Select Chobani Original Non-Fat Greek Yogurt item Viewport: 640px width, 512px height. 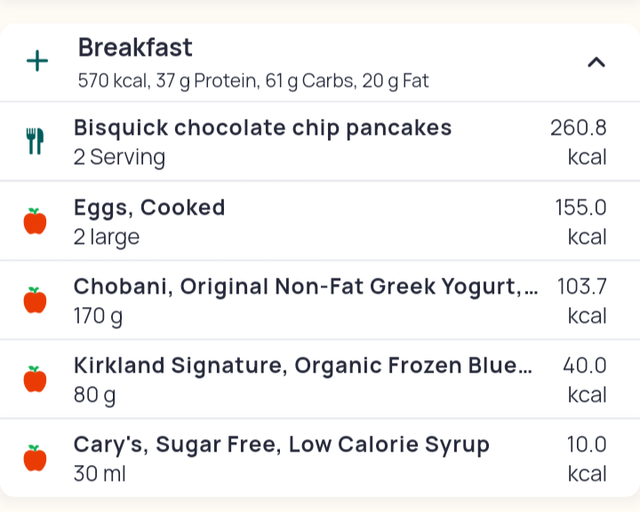point(320,300)
